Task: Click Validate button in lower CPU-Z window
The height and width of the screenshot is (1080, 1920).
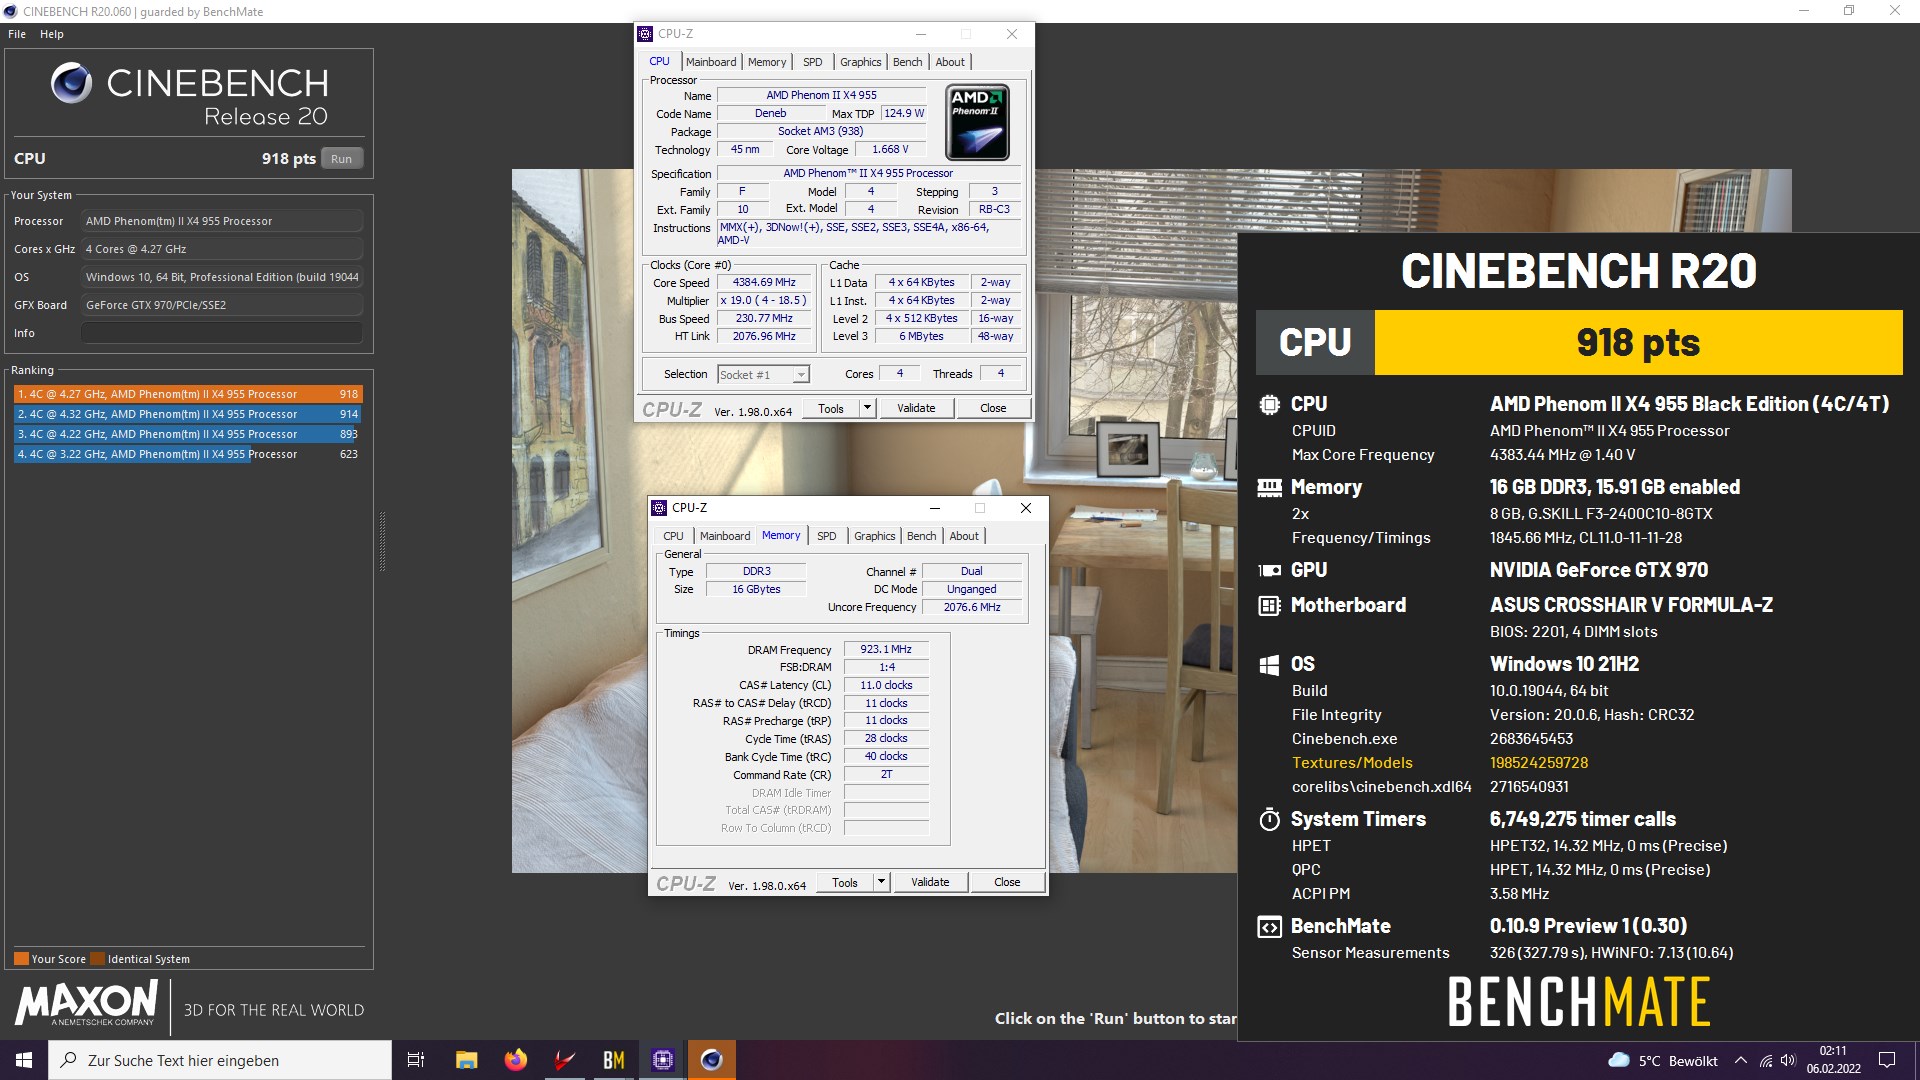Action: click(930, 882)
